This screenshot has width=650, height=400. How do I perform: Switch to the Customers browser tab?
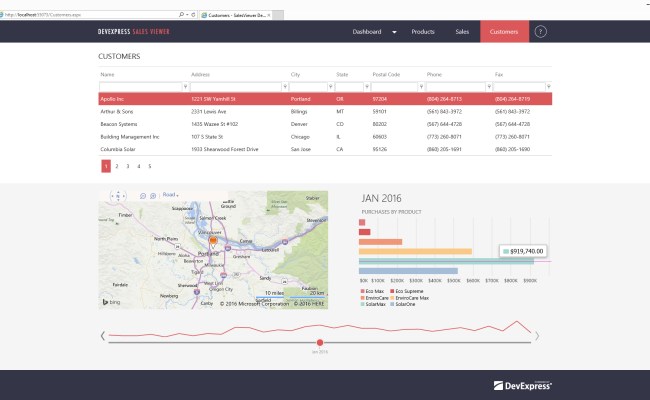coord(235,15)
